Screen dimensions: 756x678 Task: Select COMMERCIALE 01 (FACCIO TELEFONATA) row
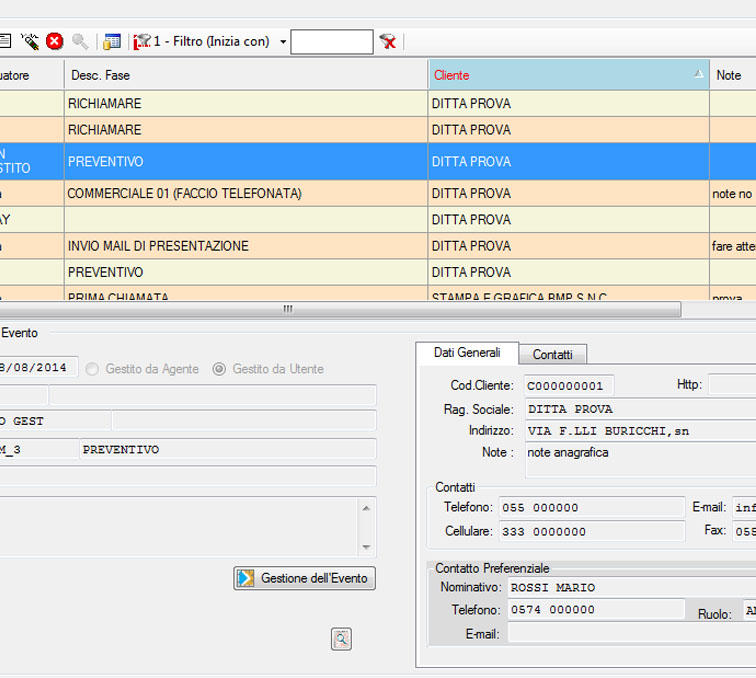click(x=246, y=194)
